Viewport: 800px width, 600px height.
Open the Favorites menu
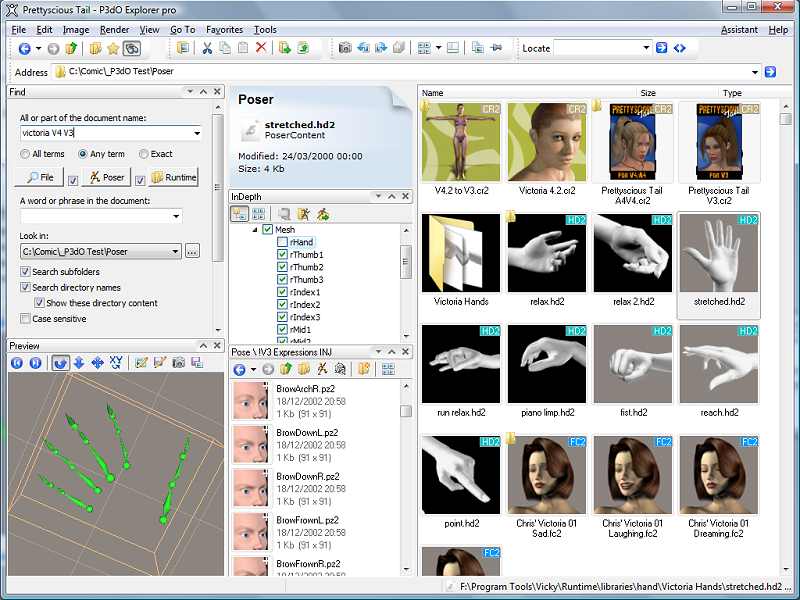tap(224, 30)
